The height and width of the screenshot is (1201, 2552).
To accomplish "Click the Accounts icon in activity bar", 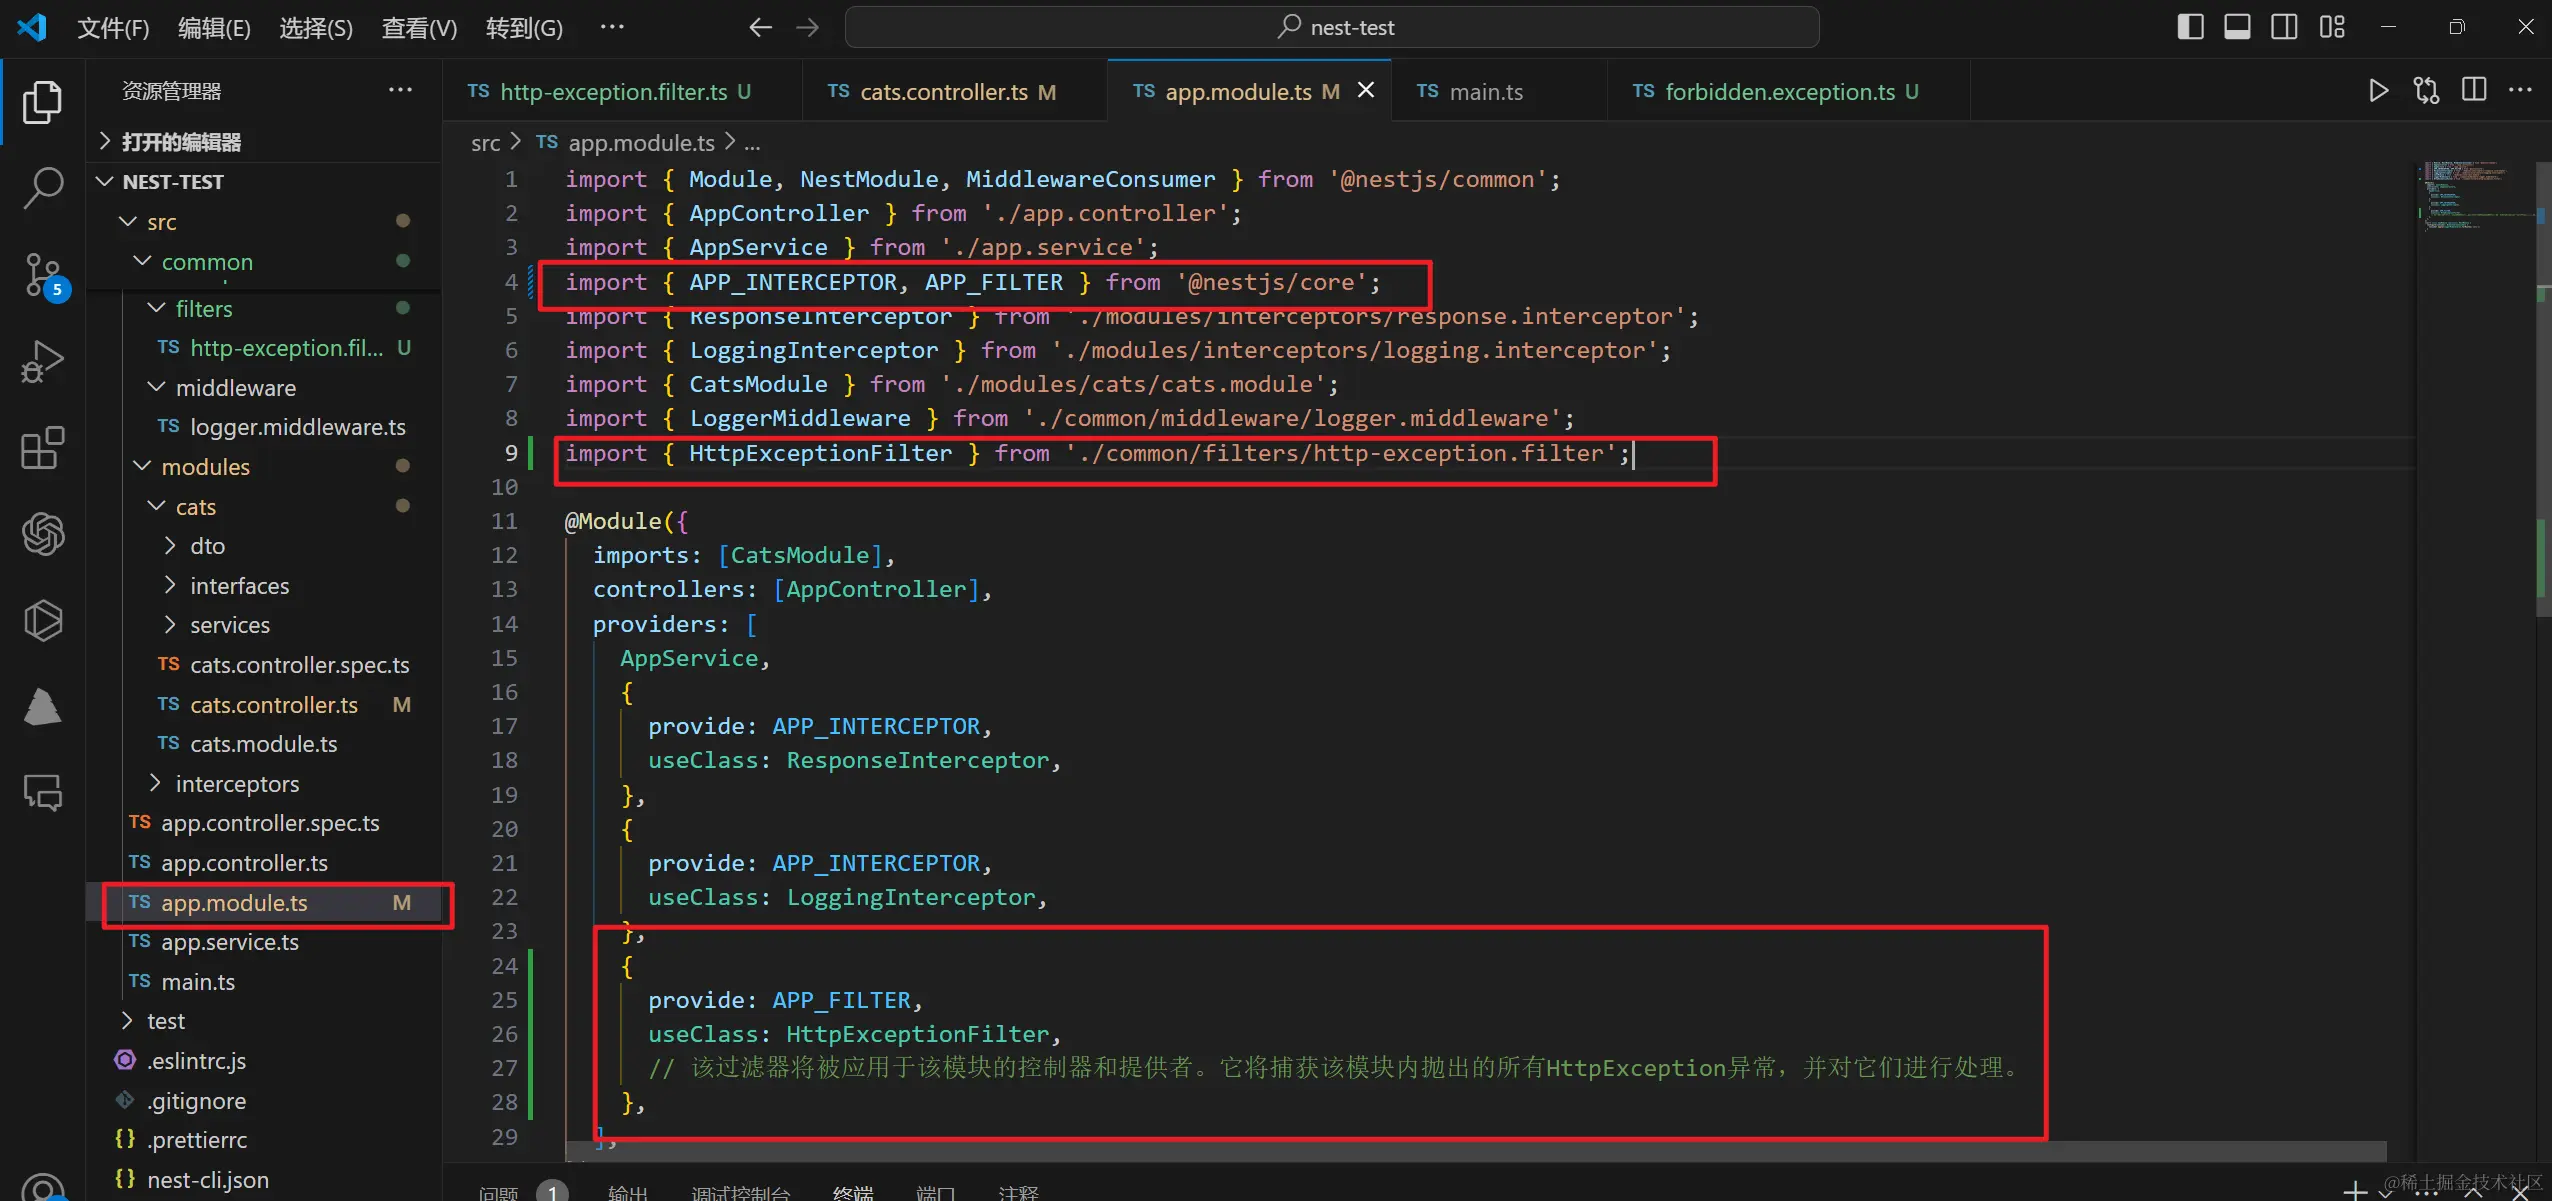I will click(x=42, y=1186).
